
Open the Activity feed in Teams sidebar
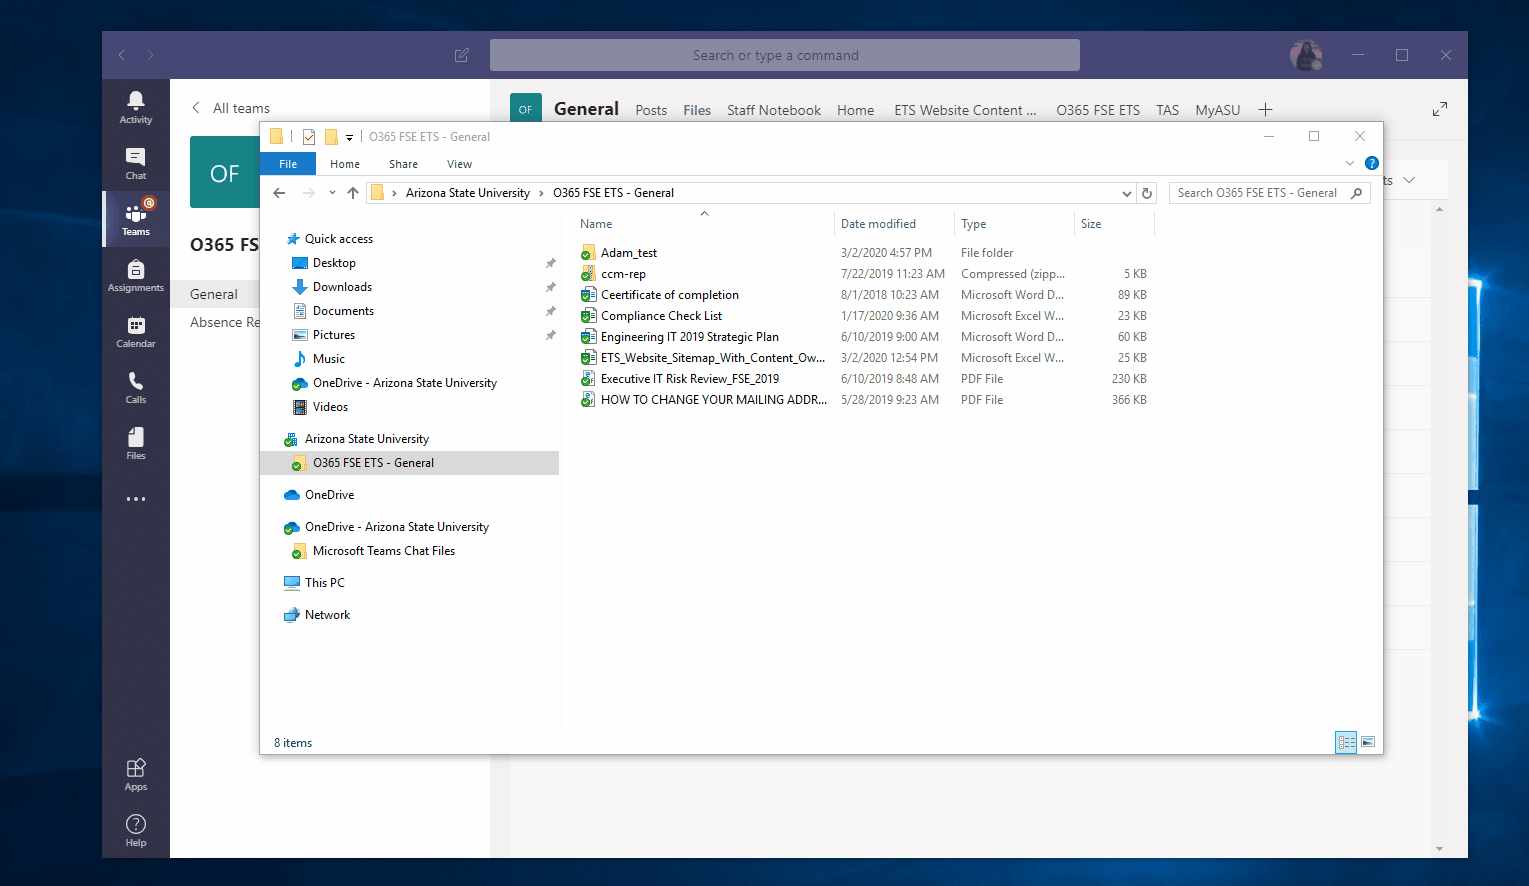[x=136, y=107]
